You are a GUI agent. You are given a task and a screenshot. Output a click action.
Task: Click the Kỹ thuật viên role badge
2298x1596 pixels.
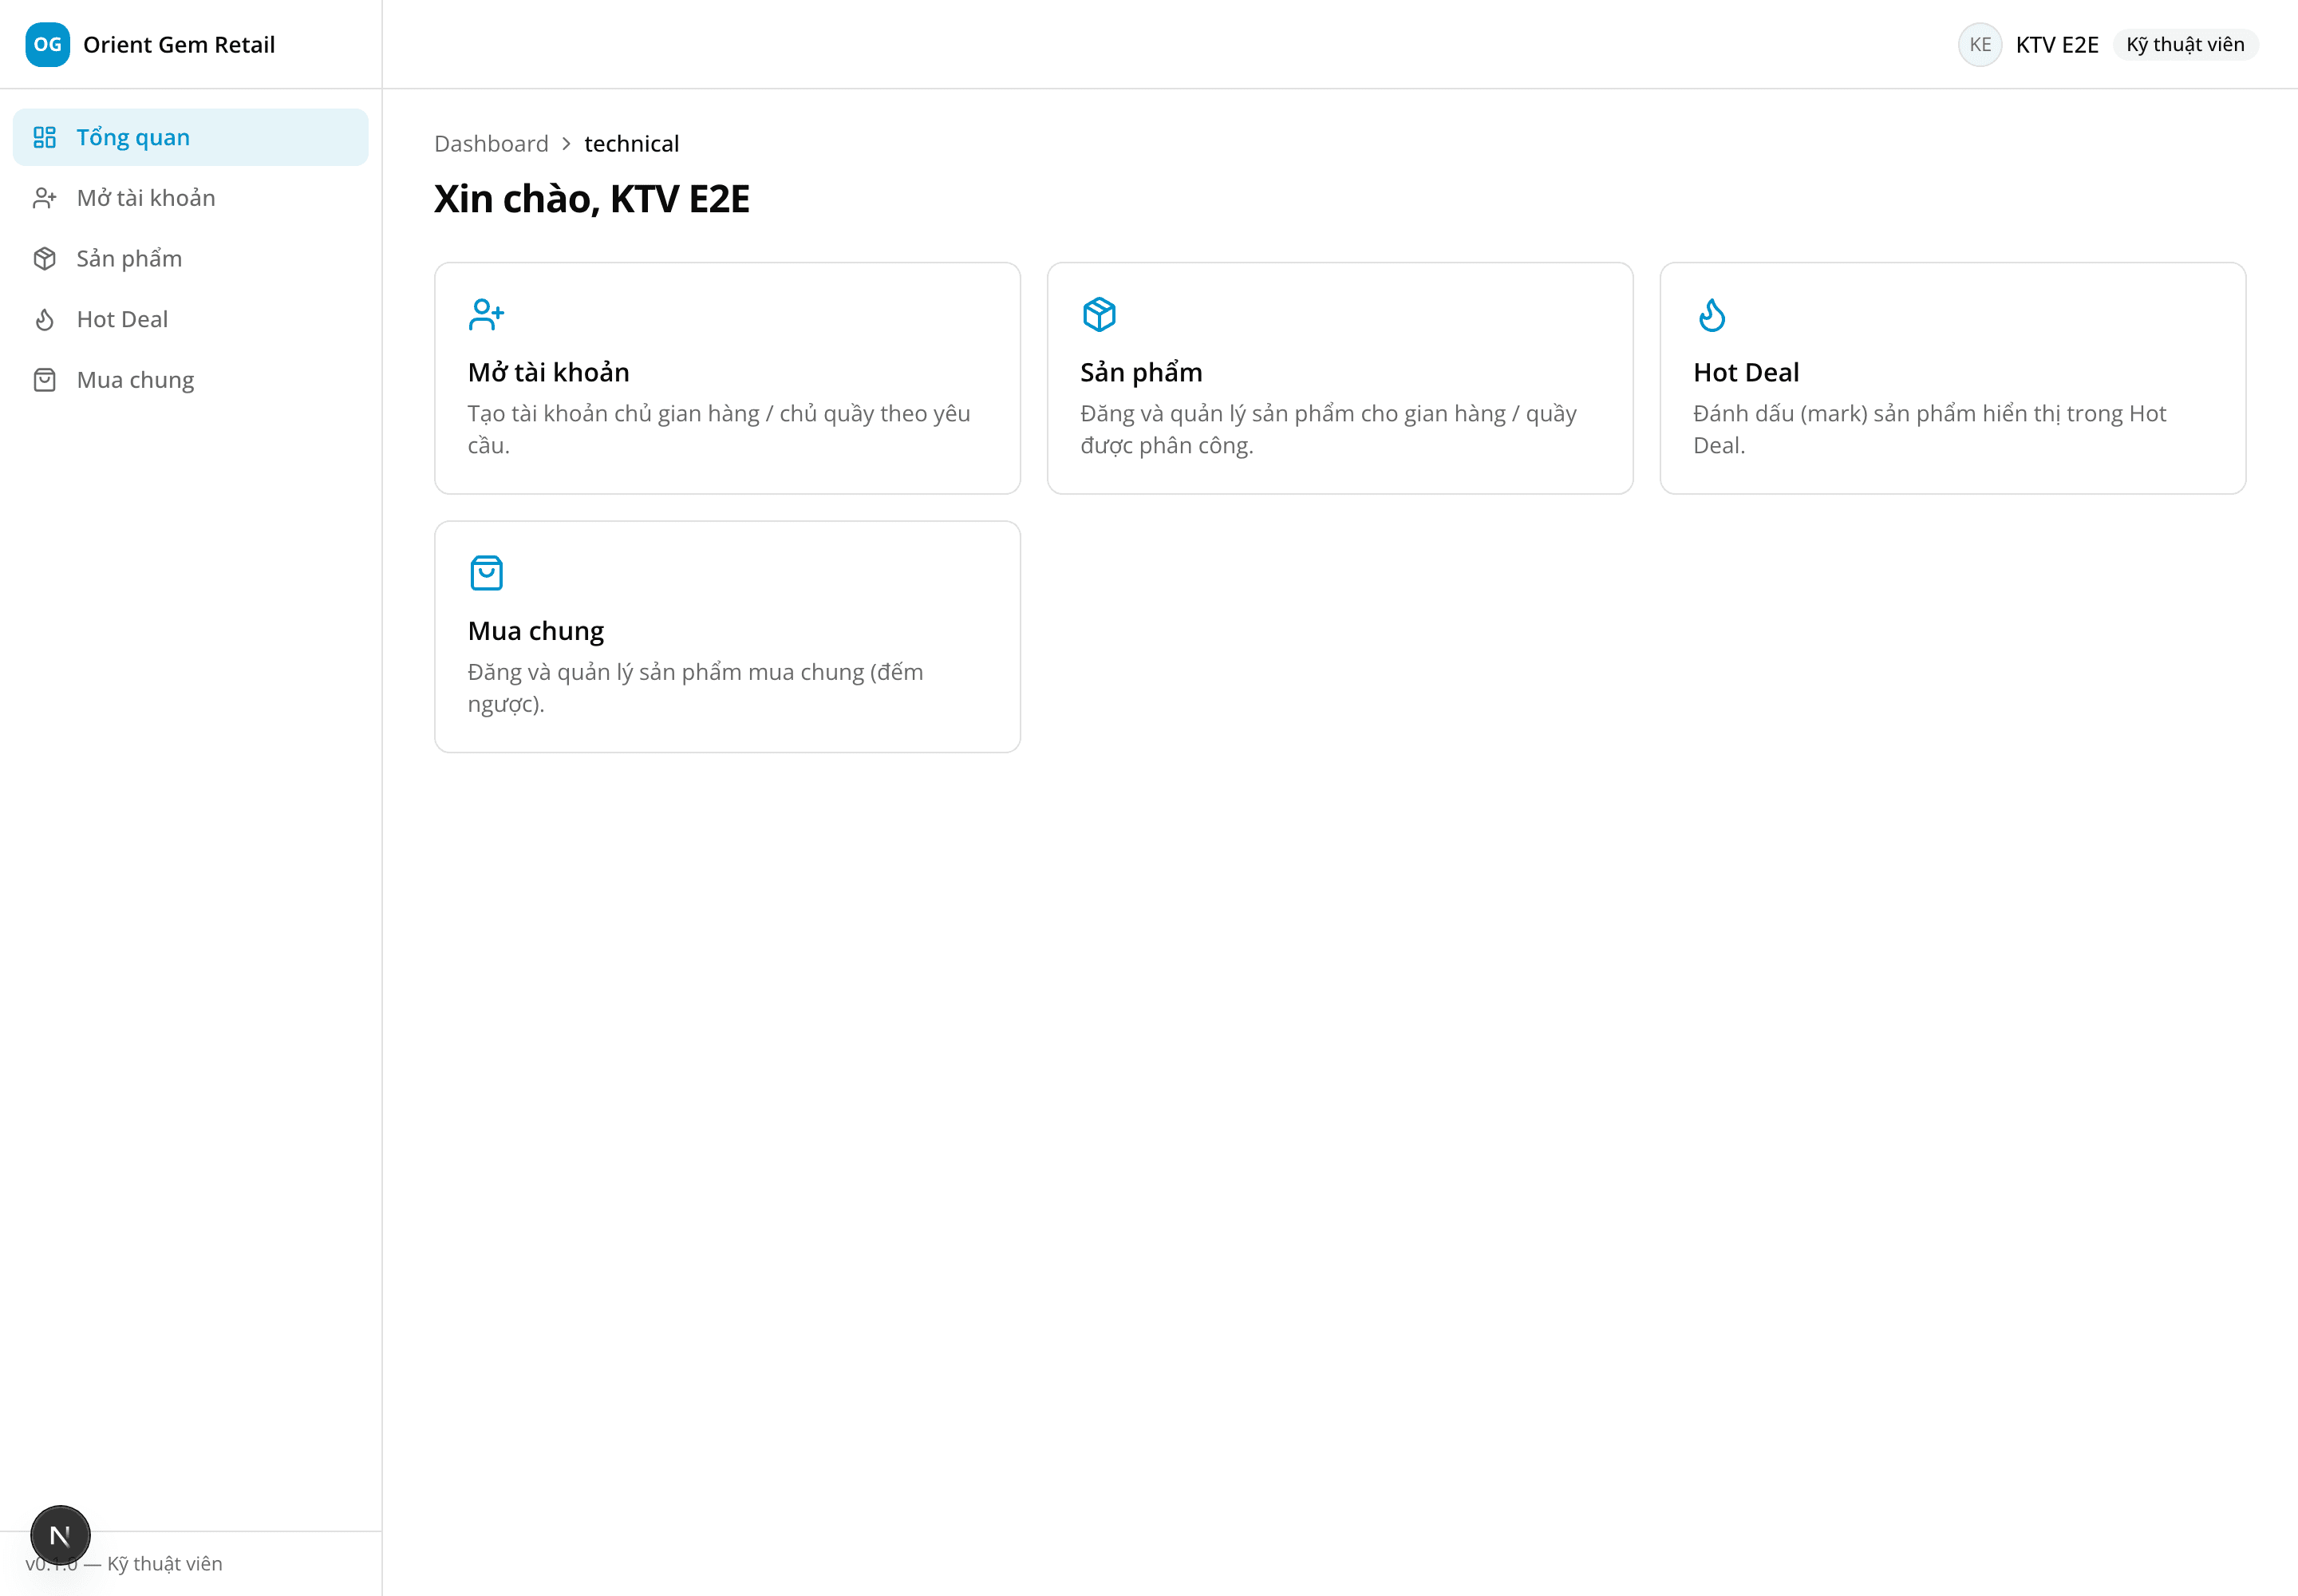pos(2185,44)
